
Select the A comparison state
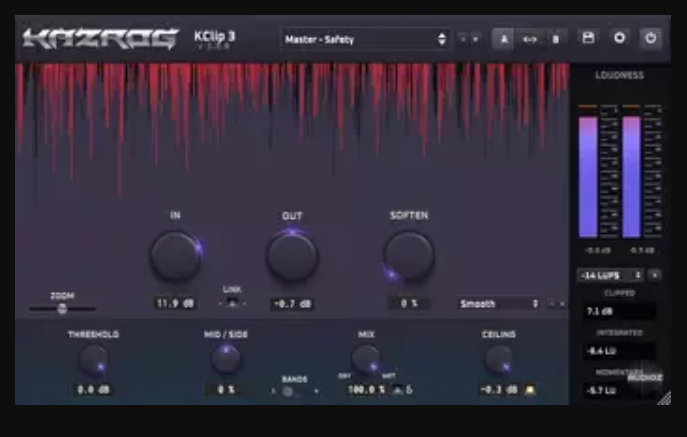(x=503, y=39)
